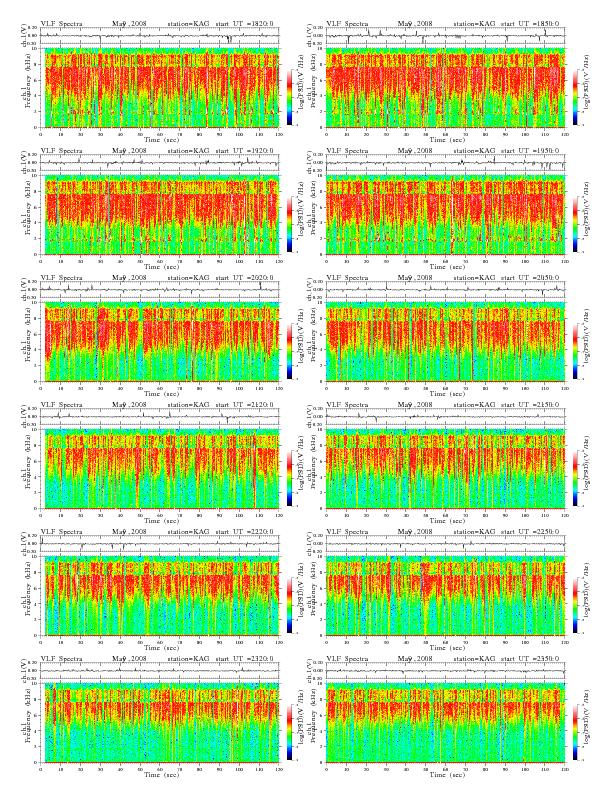Select the spectrogram starting at UT 2120:0
612x792 pixels.
160,469
